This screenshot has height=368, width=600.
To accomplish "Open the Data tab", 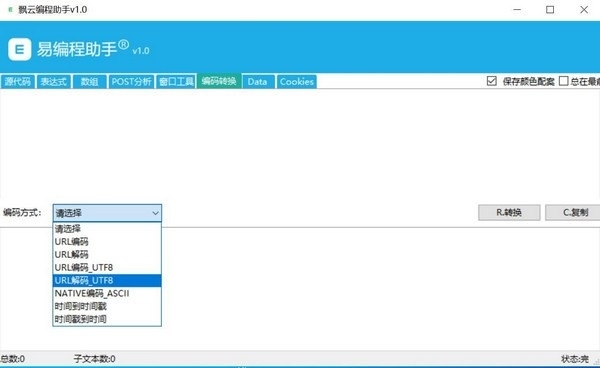I will click(x=258, y=81).
